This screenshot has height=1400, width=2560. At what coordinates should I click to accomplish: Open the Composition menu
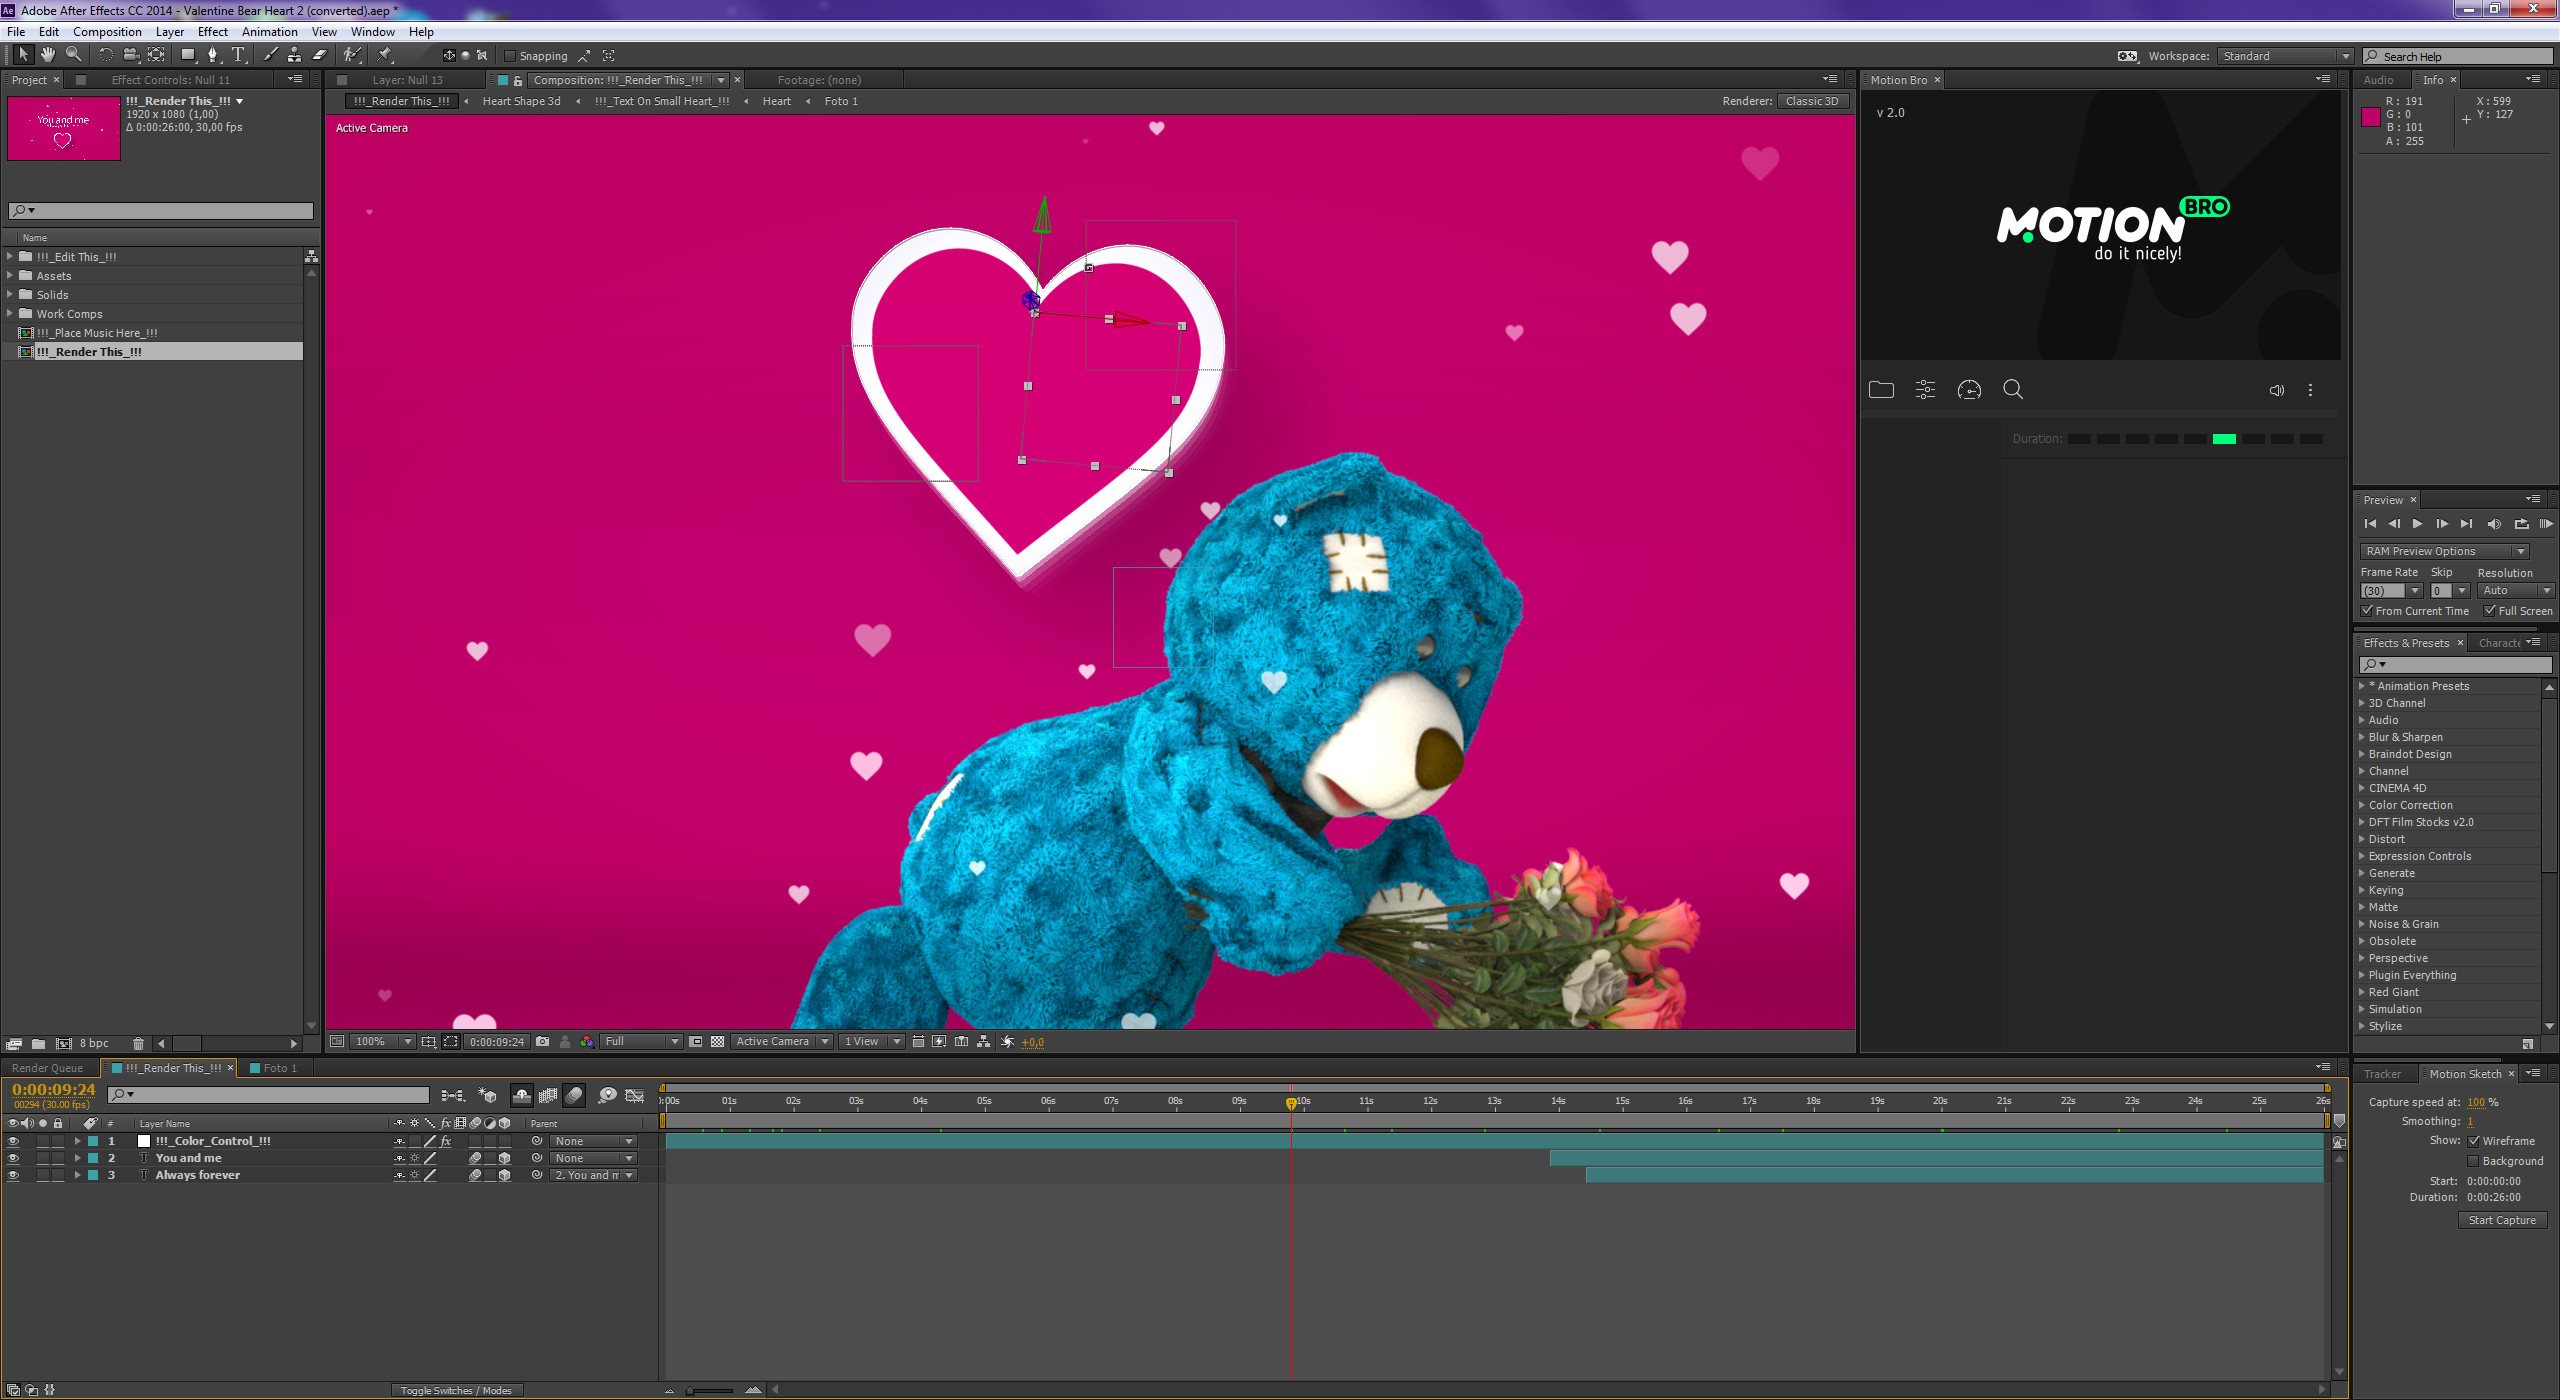[x=107, y=32]
